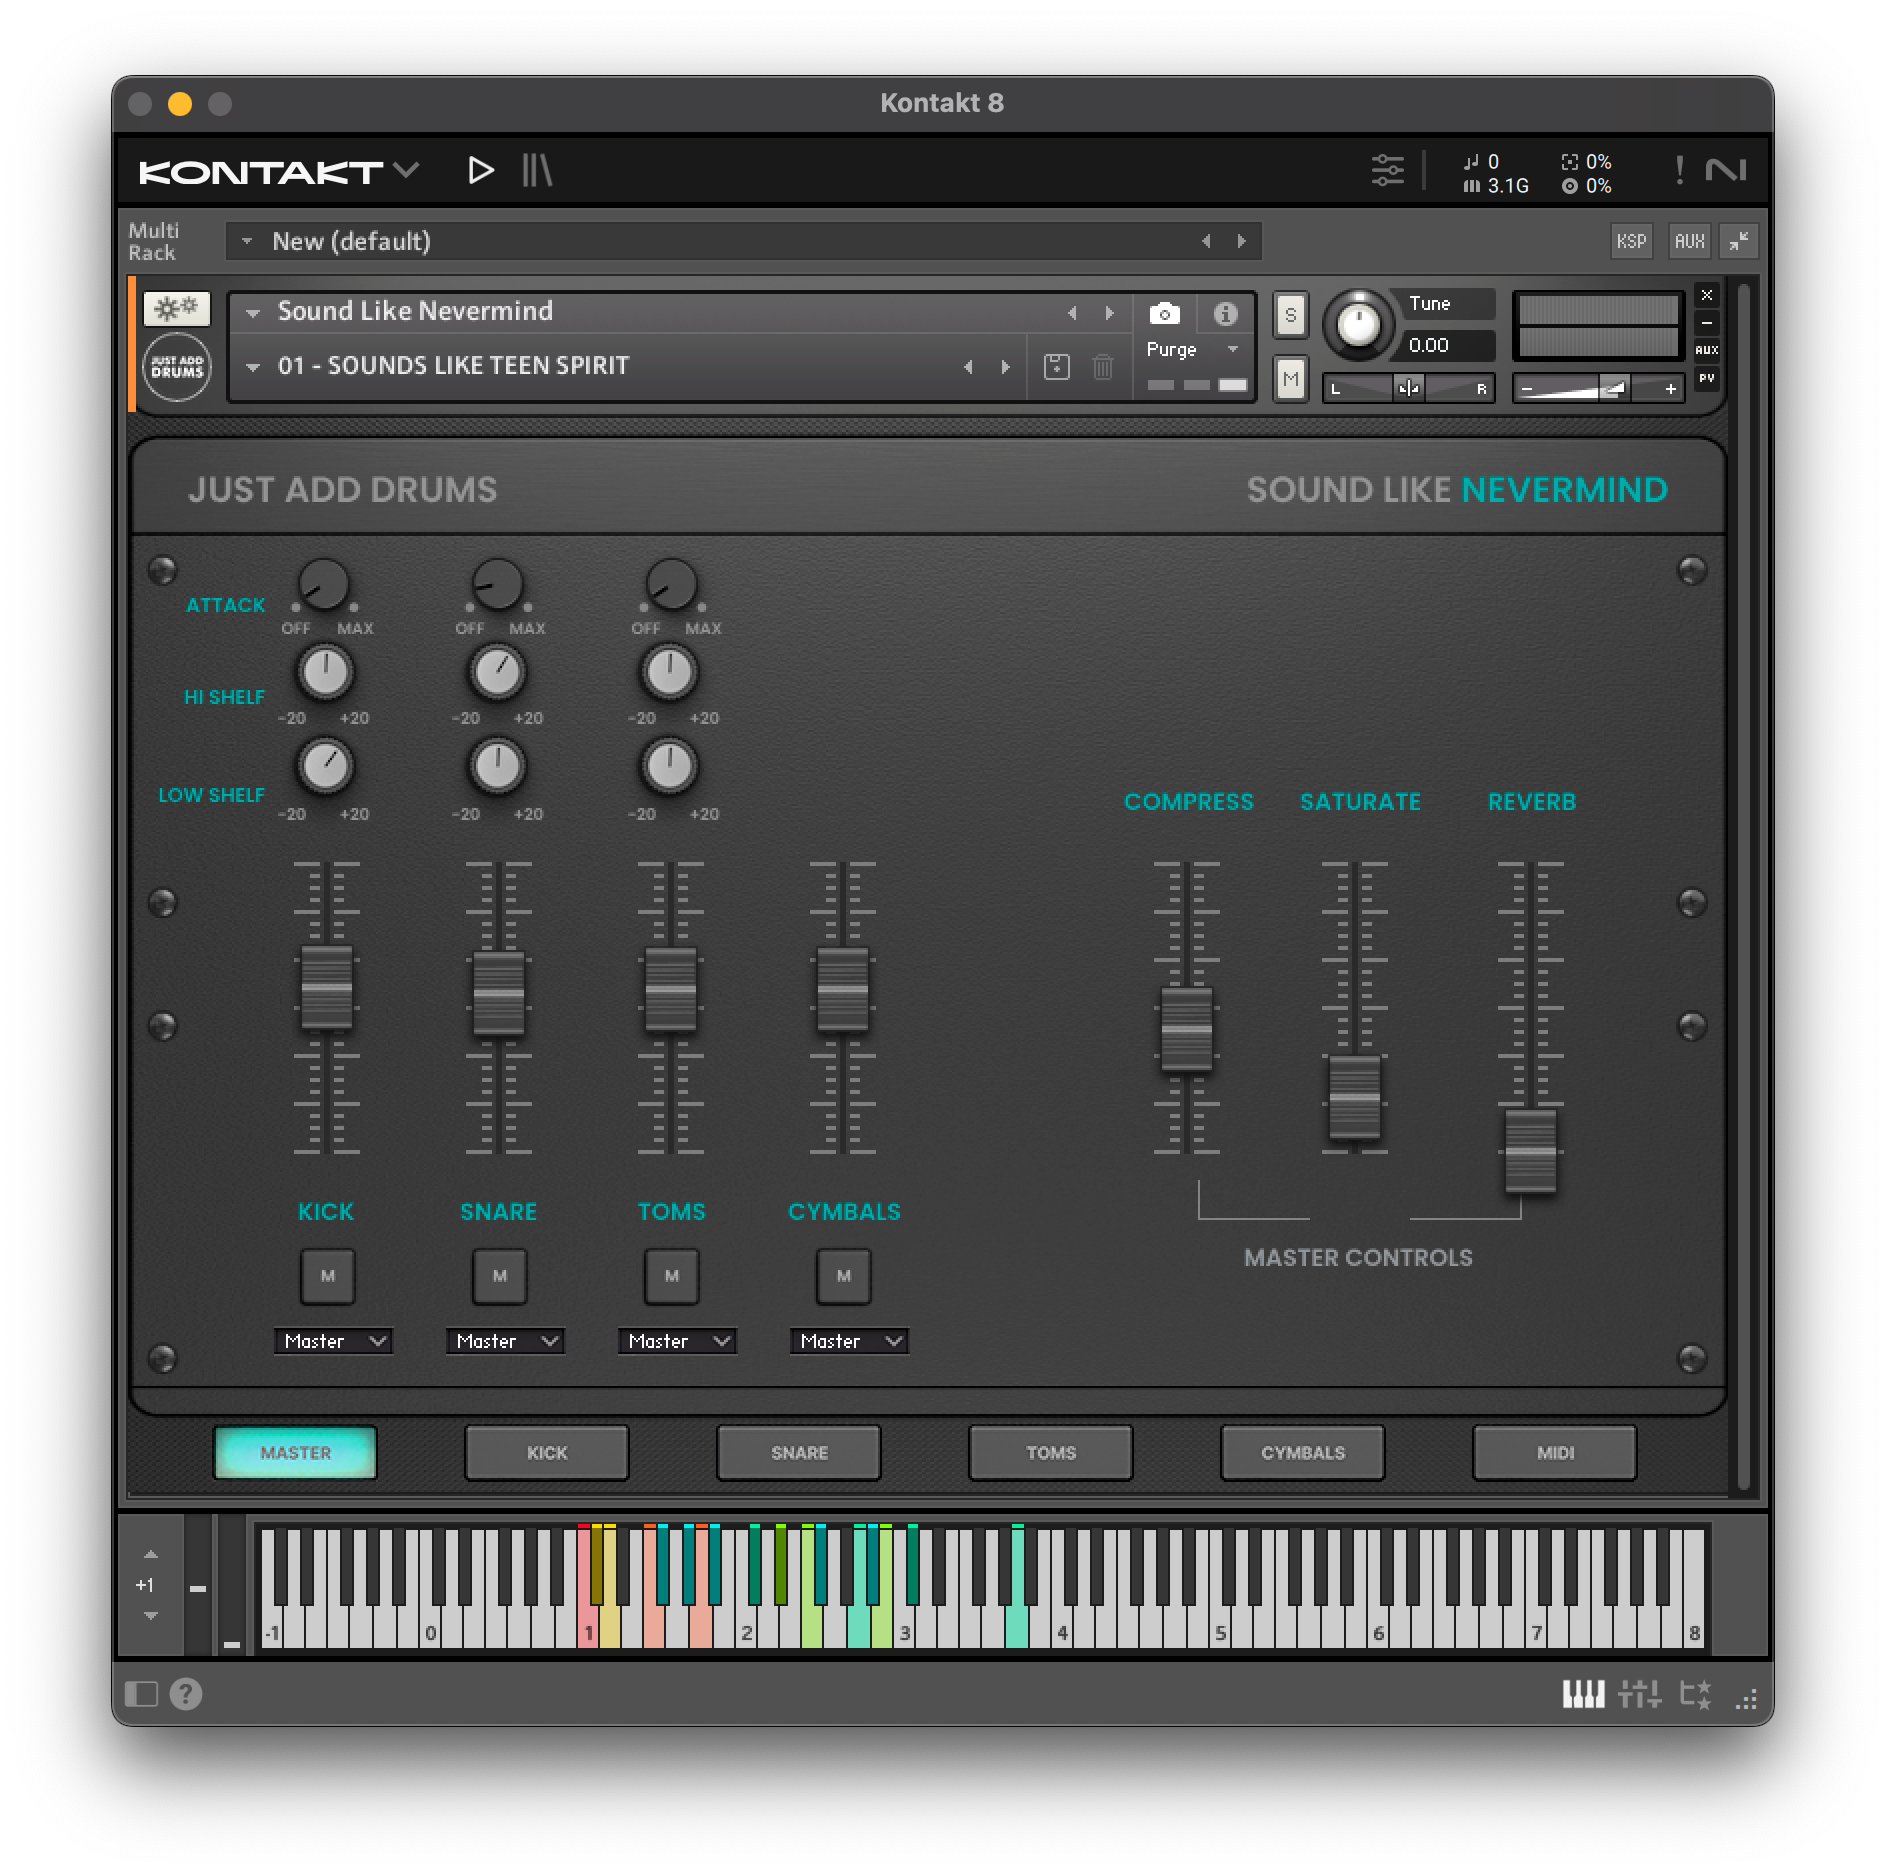1886x1874 pixels.
Task: Expand the snapshot list dropdown
Action: tap(253, 367)
